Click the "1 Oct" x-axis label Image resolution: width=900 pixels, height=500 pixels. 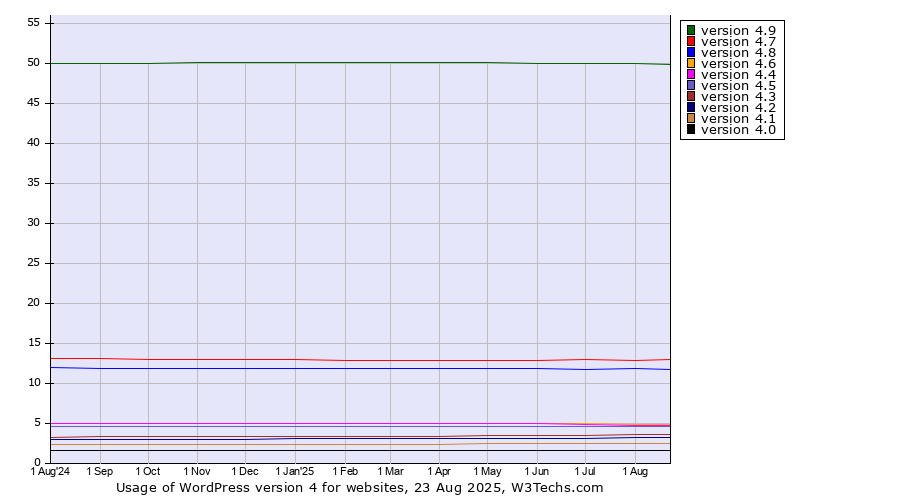tap(148, 471)
